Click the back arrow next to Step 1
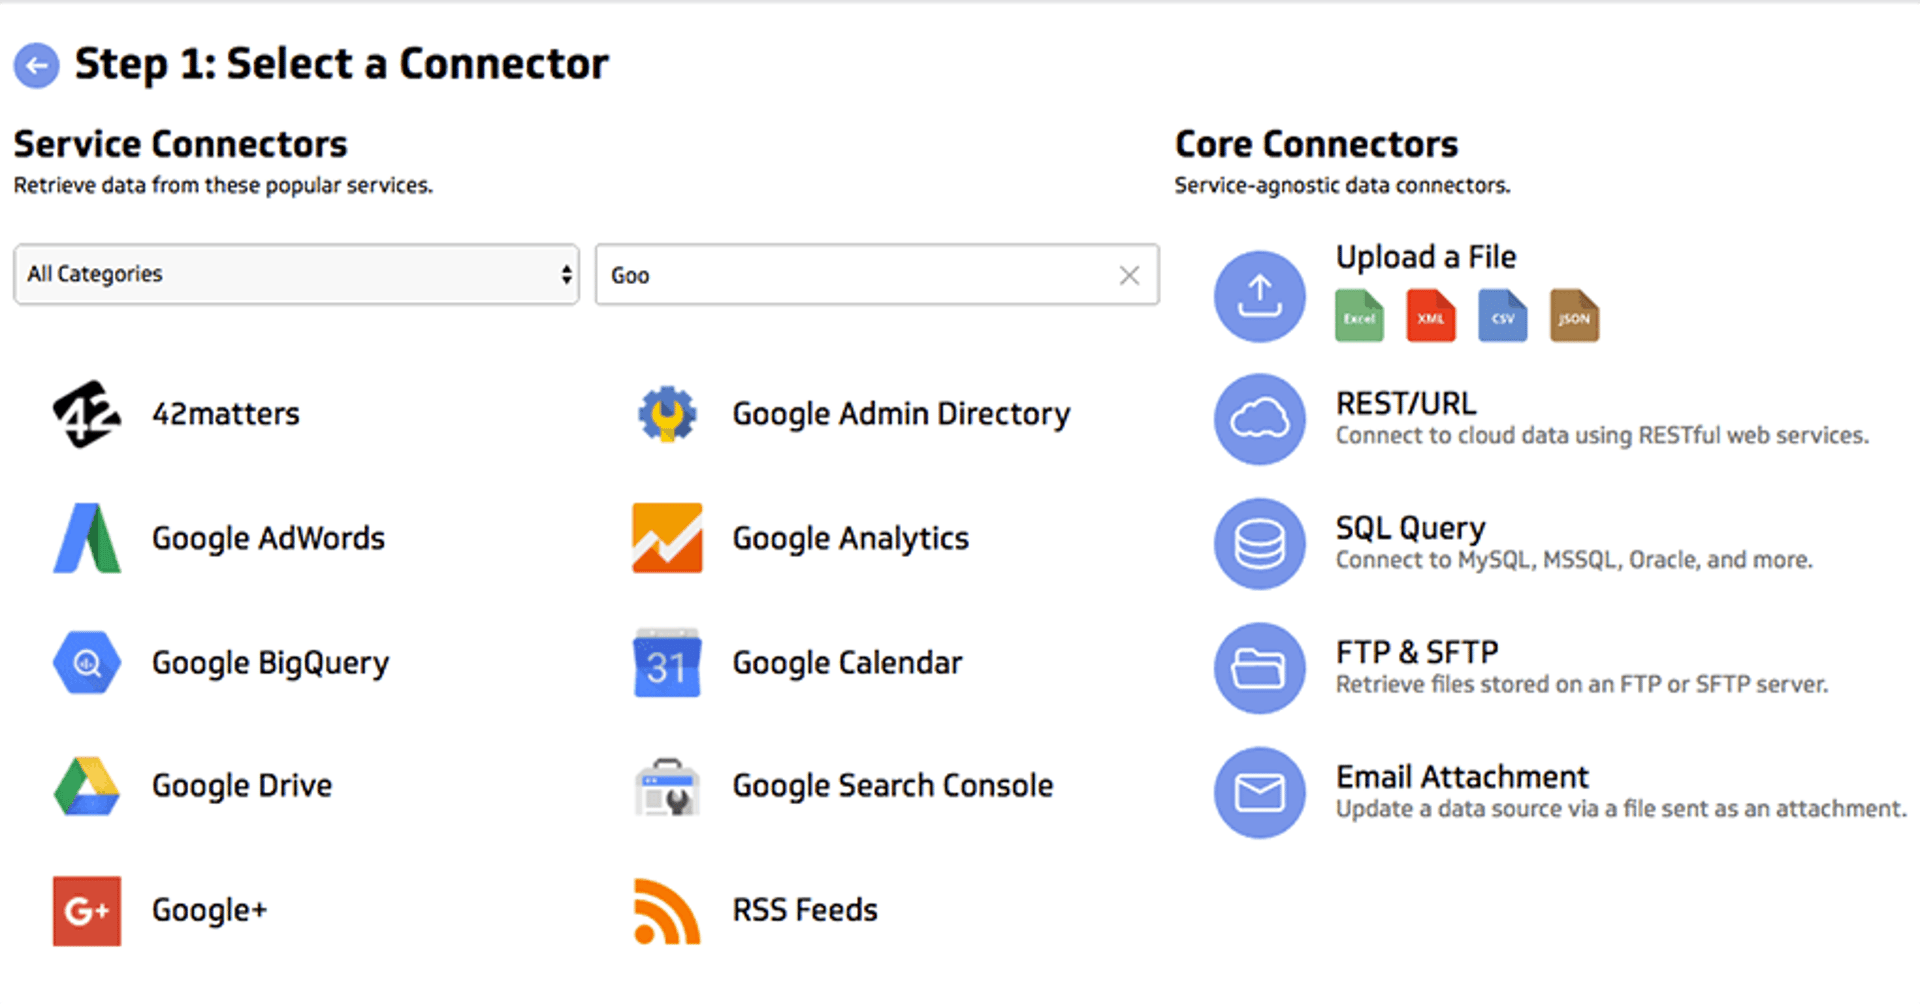1920x1006 pixels. click(36, 65)
